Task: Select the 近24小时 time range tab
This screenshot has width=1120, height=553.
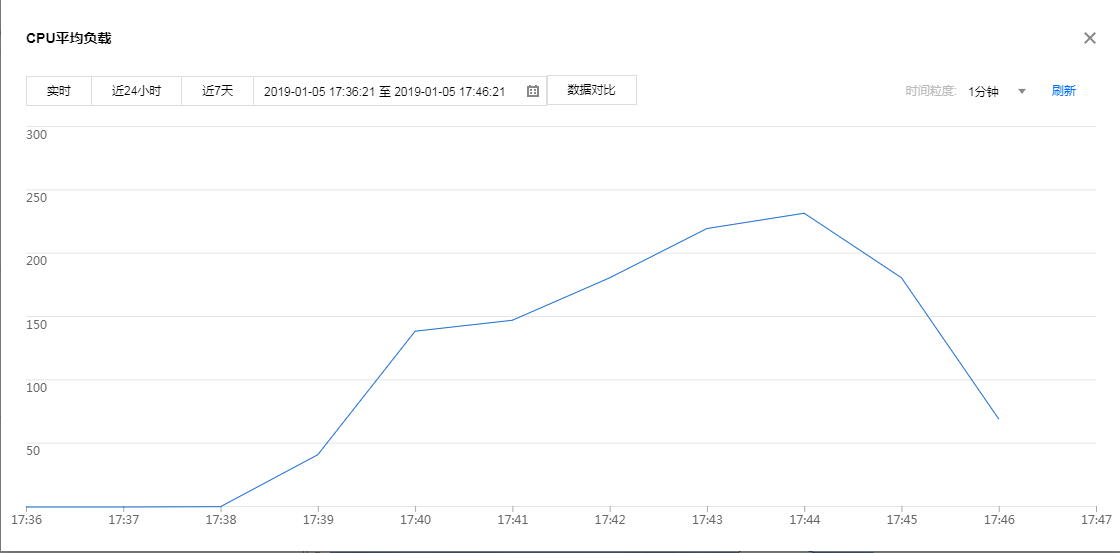Action: coord(136,91)
